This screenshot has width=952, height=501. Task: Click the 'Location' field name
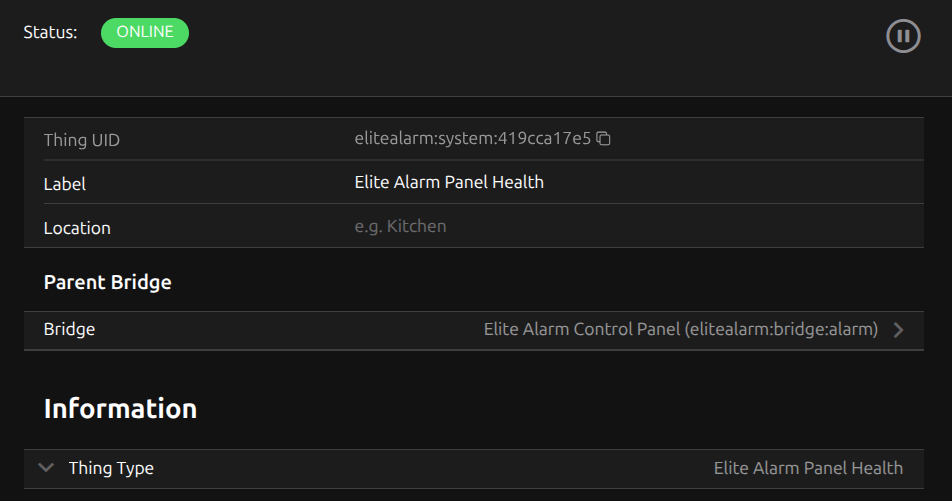pyautogui.click(x=77, y=228)
